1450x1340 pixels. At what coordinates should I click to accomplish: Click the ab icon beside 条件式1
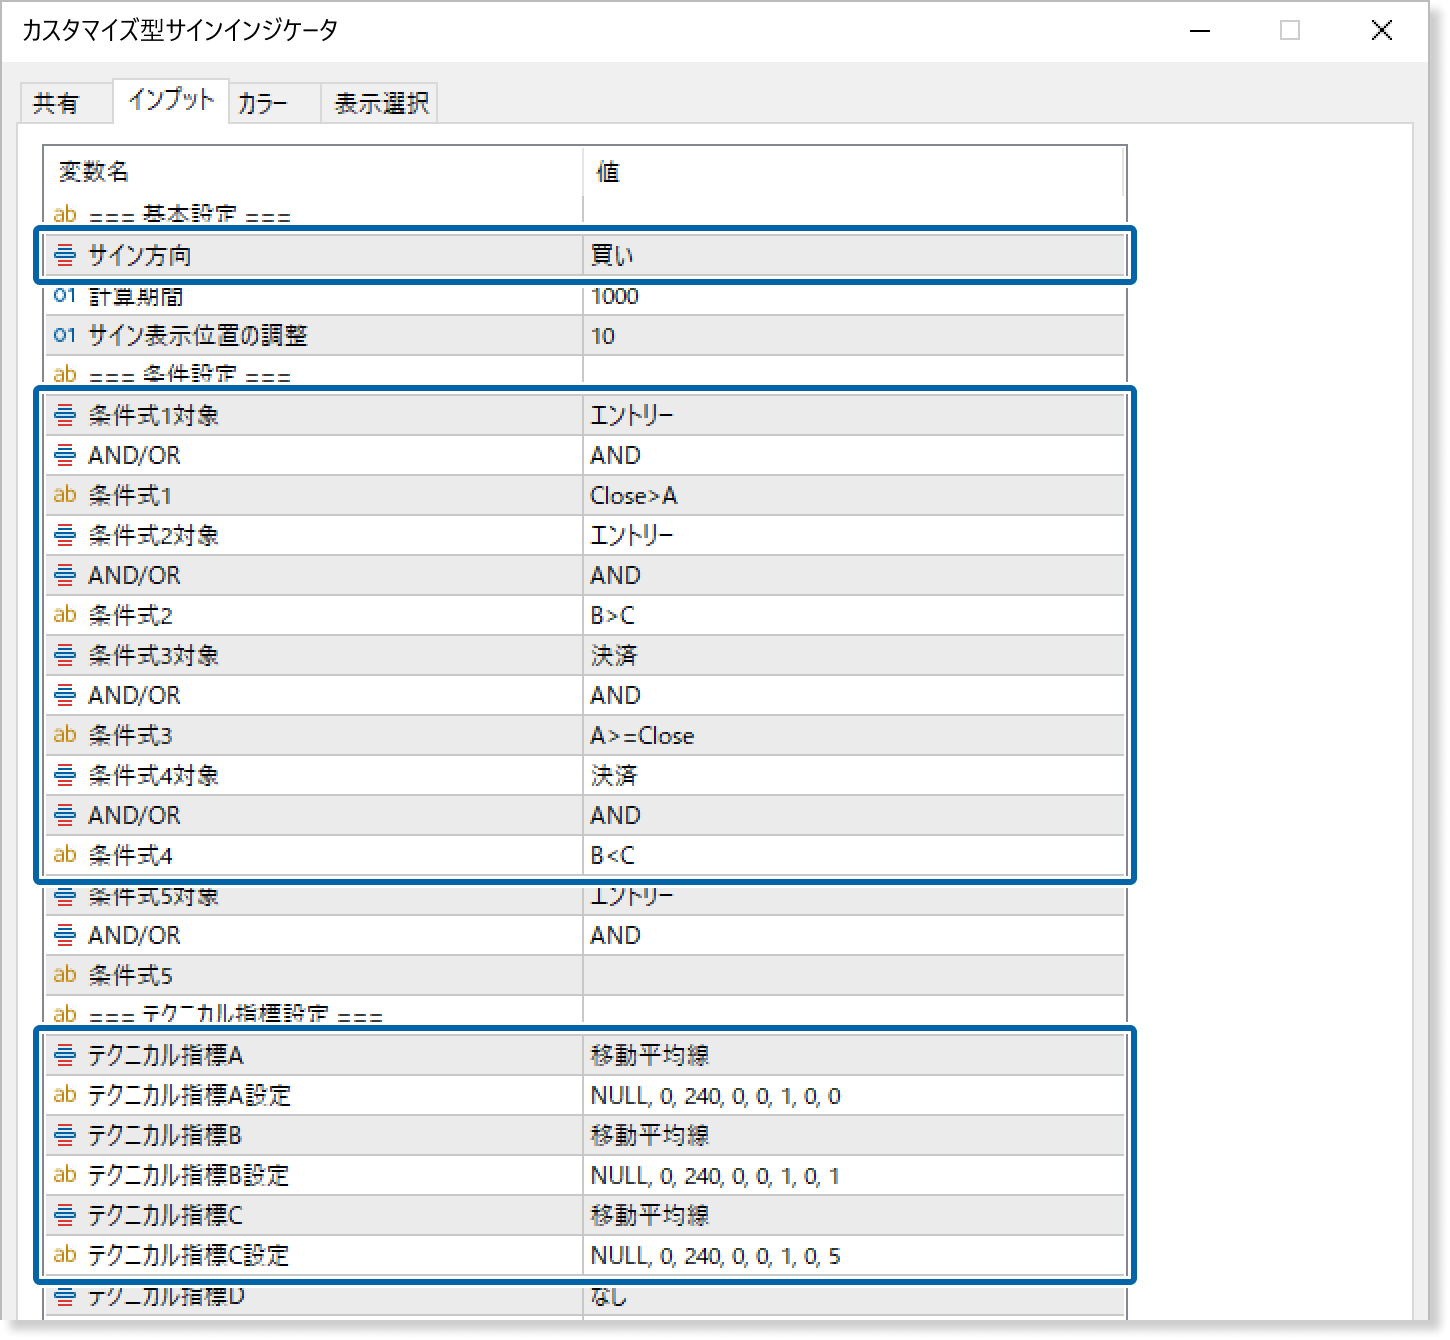click(x=64, y=495)
